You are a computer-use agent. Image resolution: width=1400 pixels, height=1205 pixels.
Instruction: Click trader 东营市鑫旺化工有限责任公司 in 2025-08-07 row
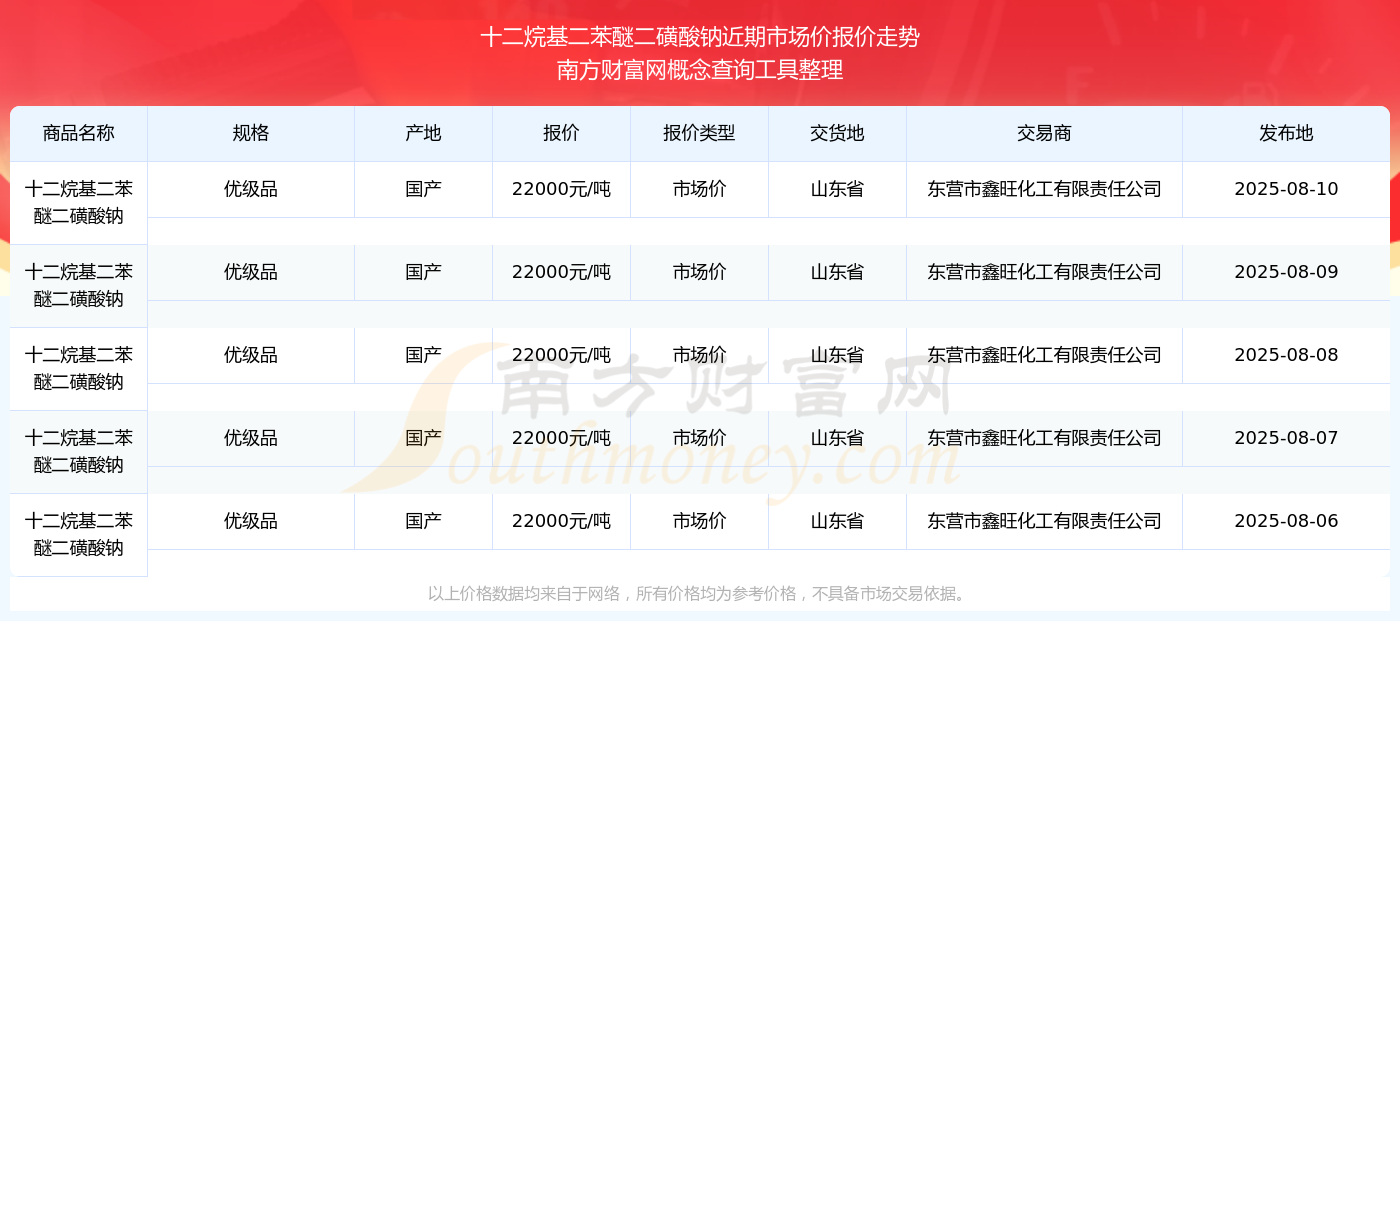click(1045, 438)
